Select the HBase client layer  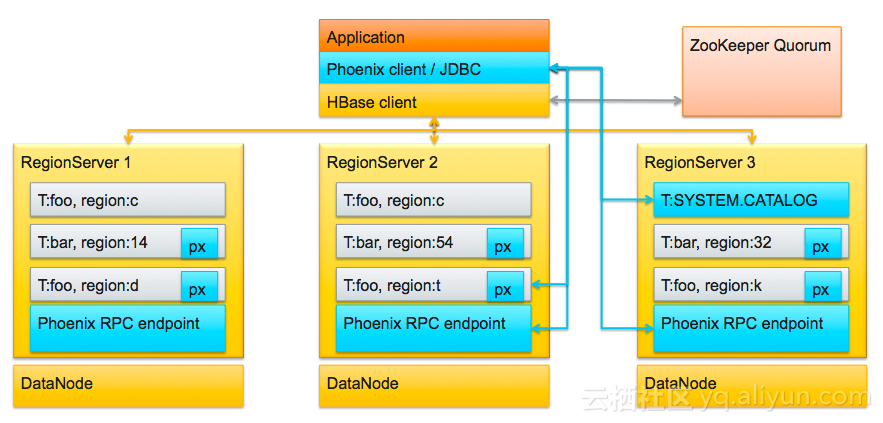[434, 101]
